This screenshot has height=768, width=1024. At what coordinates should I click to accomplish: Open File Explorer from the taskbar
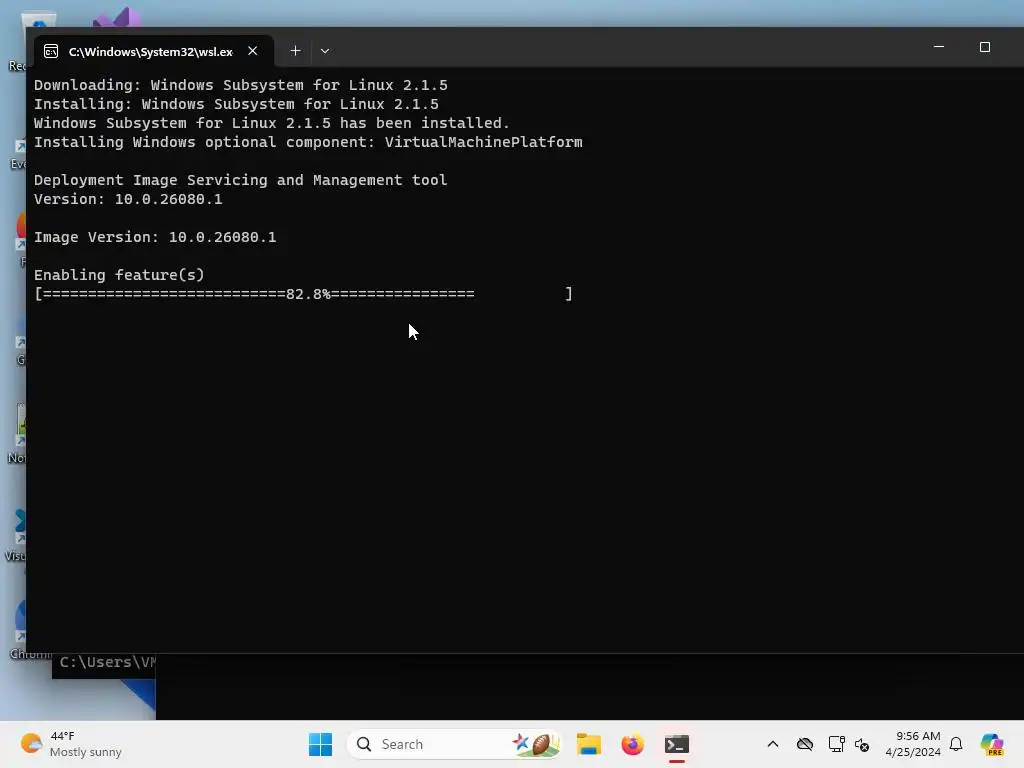click(x=588, y=744)
